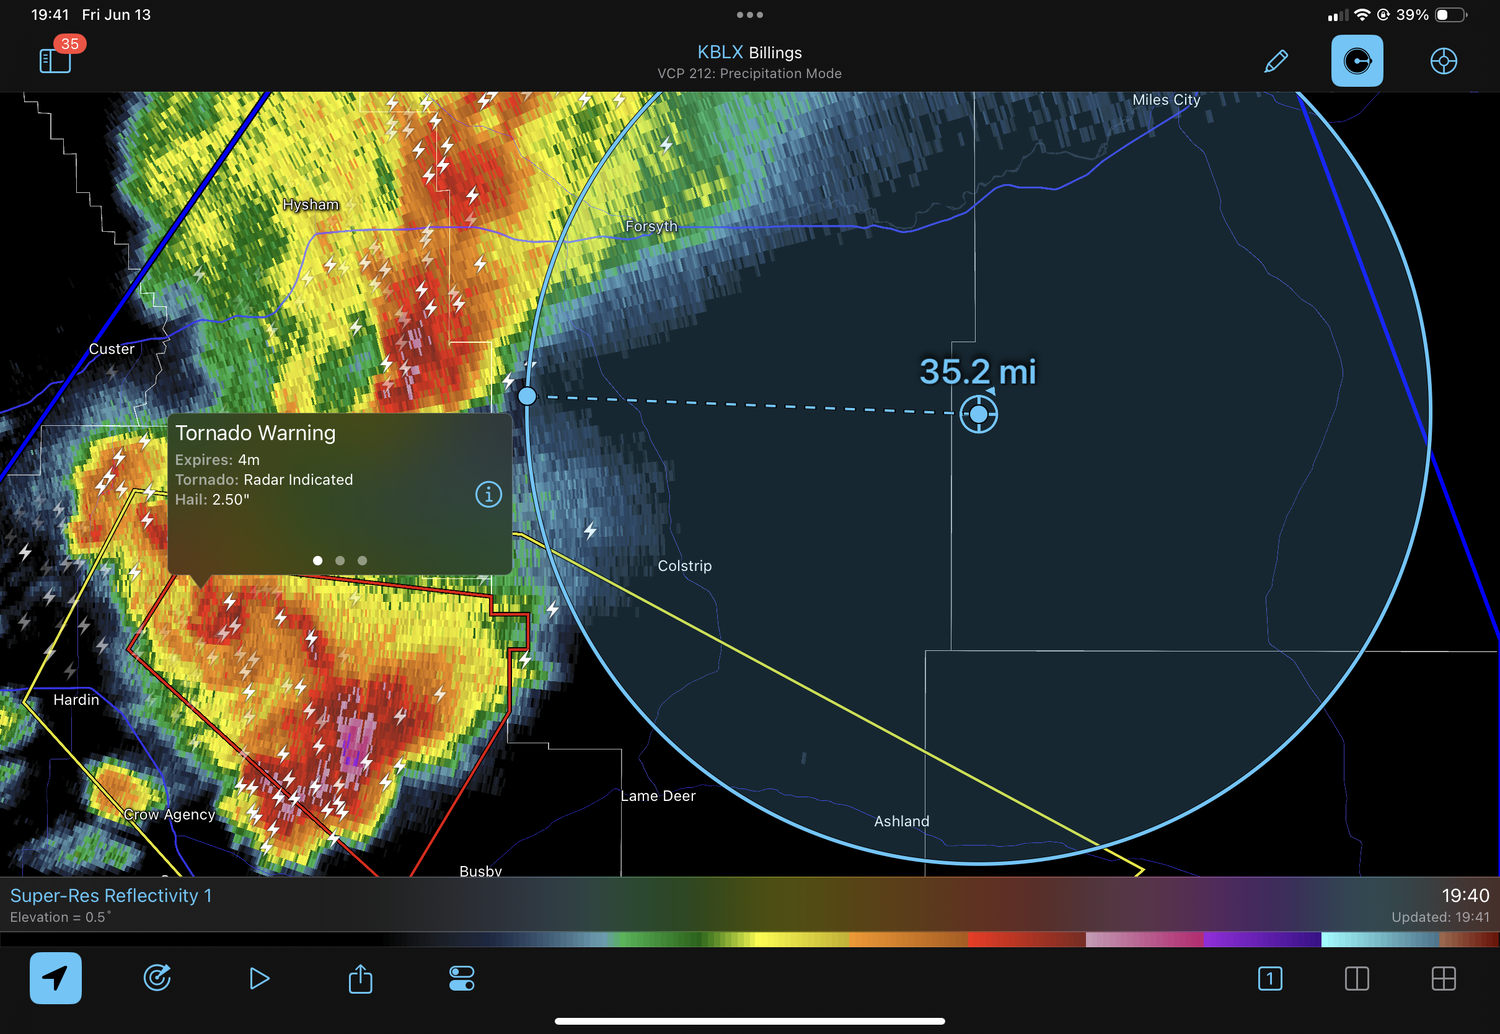The image size is (1500, 1034).
Task: Tap the location arrow button
Action: pyautogui.click(x=56, y=978)
